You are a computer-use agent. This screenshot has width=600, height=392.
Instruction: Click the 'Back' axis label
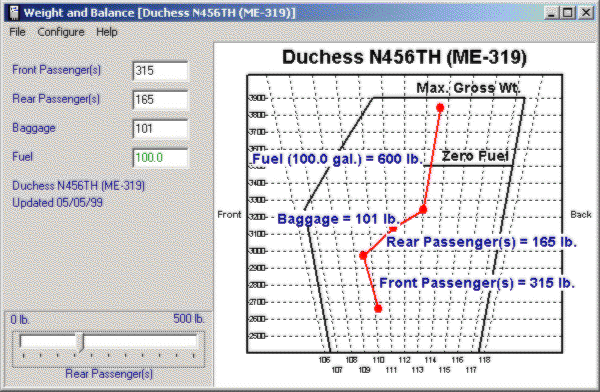[x=581, y=215]
